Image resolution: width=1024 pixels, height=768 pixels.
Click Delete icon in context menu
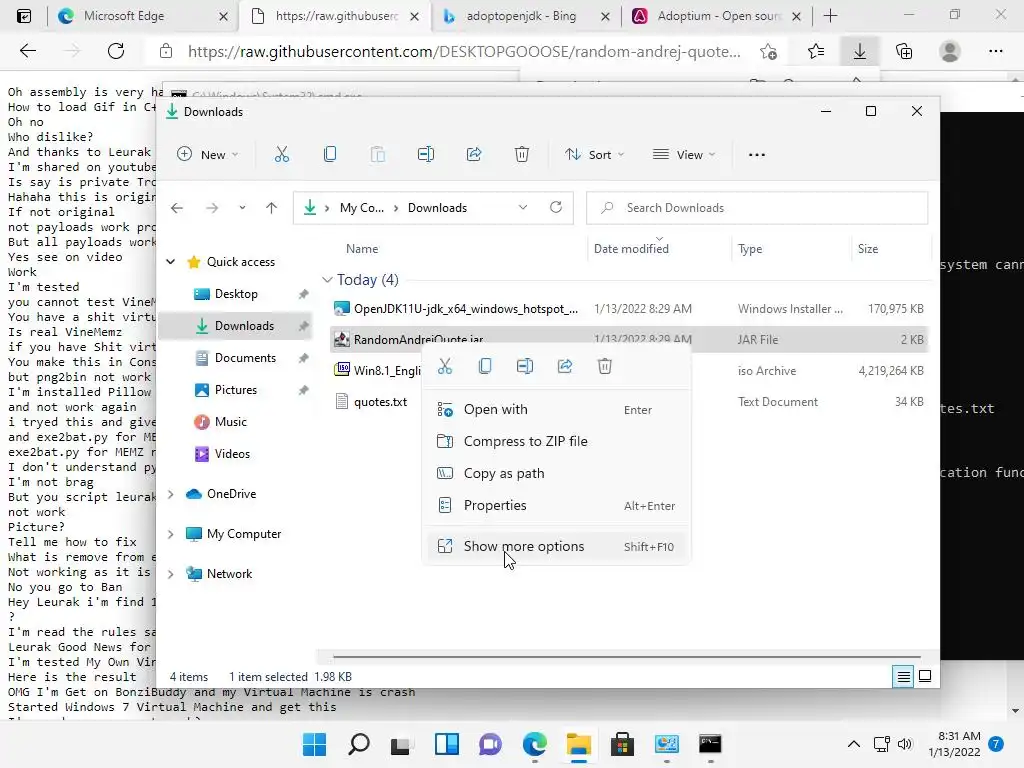605,366
